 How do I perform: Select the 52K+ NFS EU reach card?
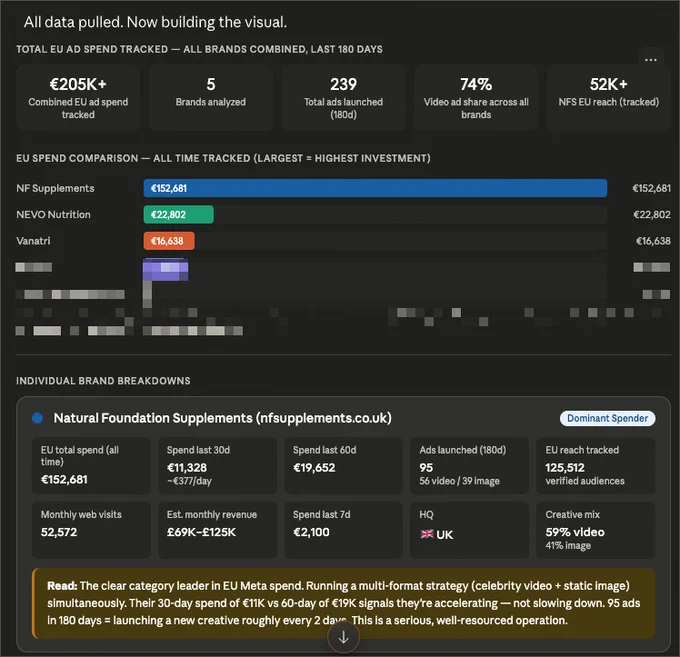tap(609, 98)
